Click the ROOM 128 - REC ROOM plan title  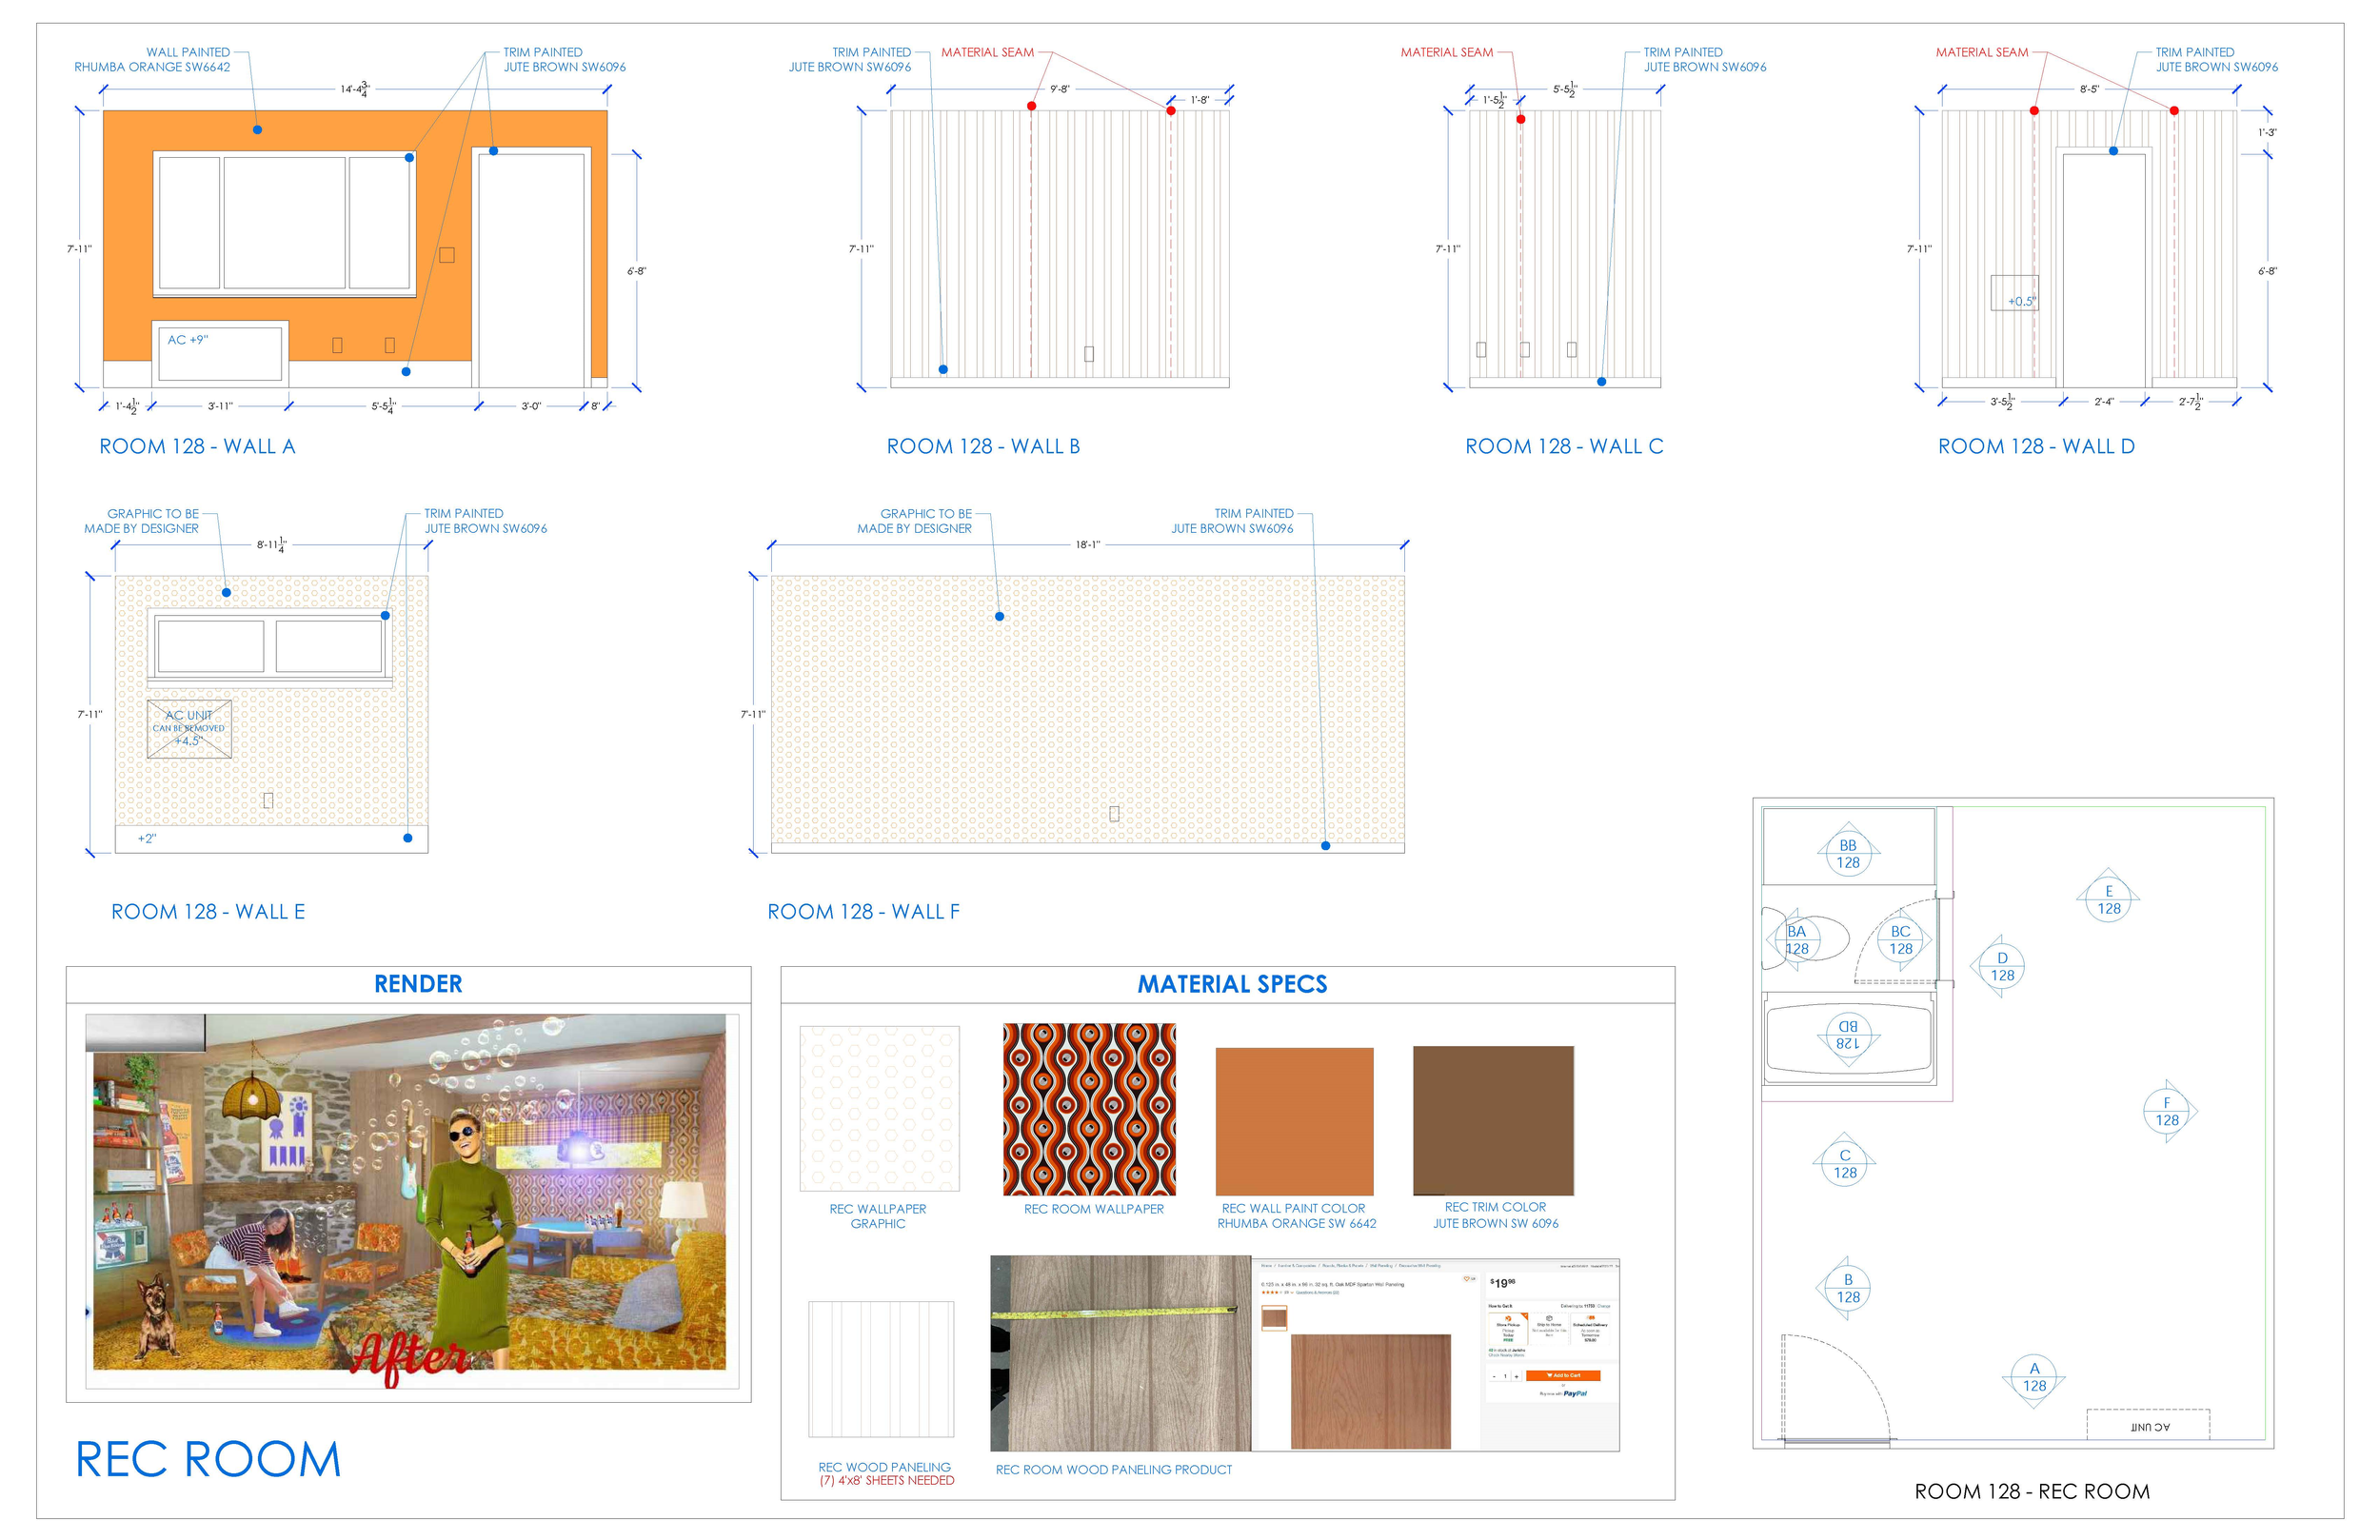click(2032, 1491)
